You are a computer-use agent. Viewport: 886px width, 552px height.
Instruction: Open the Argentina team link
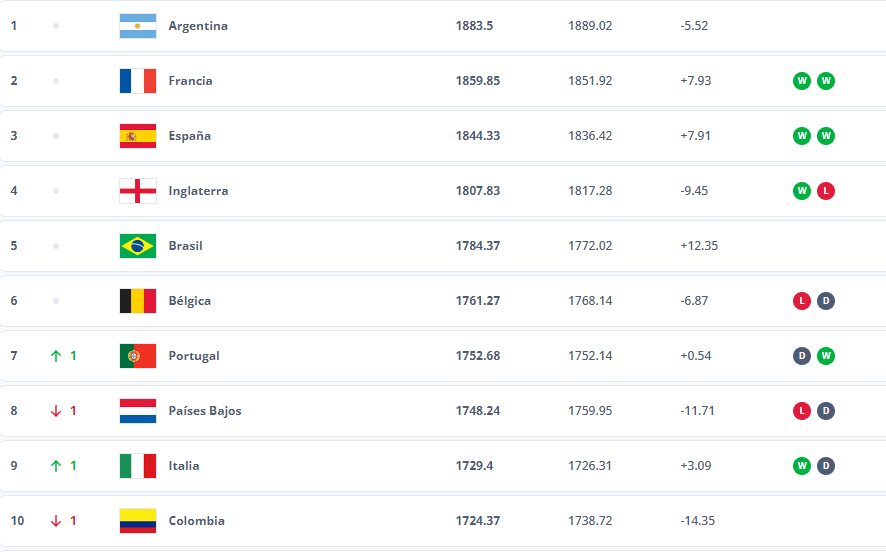coord(198,26)
